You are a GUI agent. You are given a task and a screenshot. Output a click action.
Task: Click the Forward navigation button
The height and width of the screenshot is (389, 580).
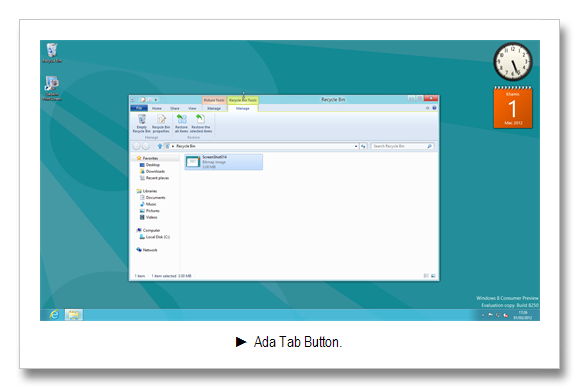(x=146, y=146)
